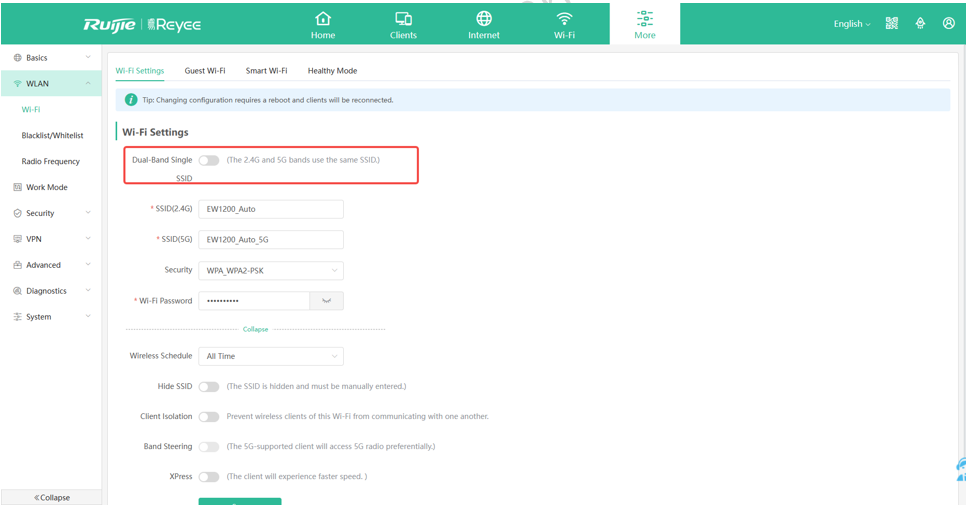This screenshot has width=966, height=521.
Task: Open the QR code icon in header
Action: coord(892,23)
